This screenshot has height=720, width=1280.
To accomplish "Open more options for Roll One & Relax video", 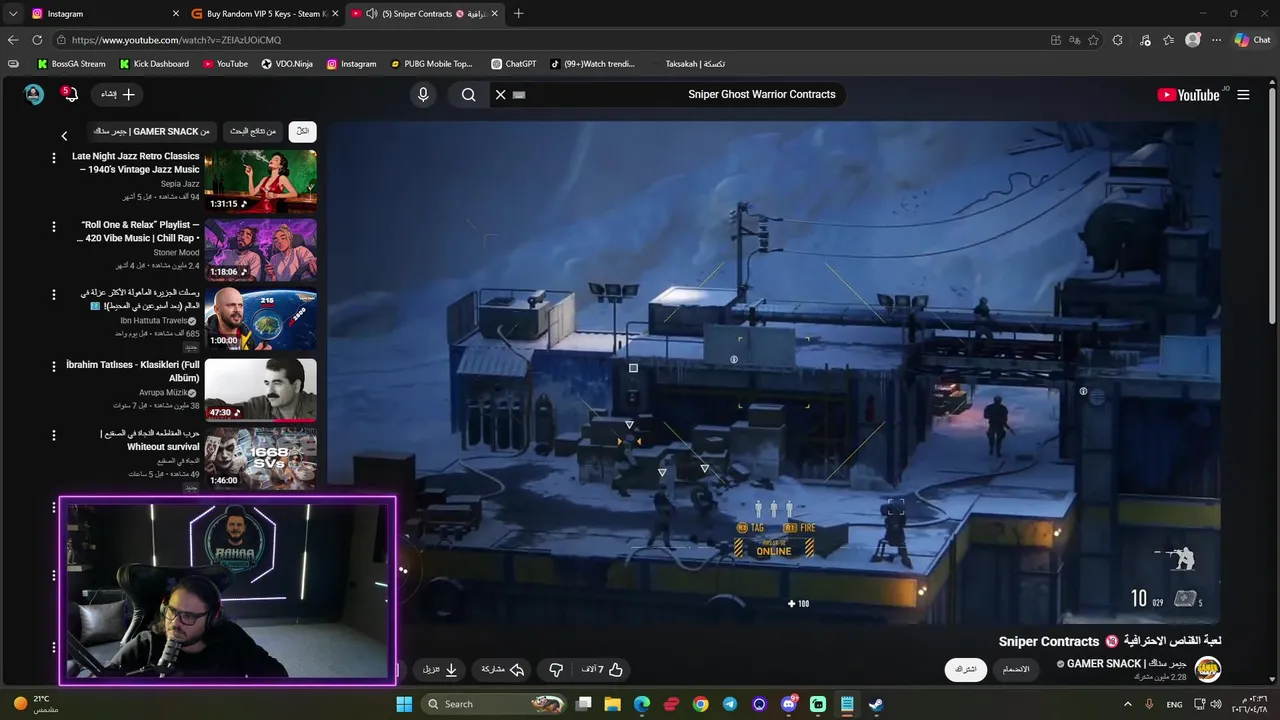I will click(54, 227).
